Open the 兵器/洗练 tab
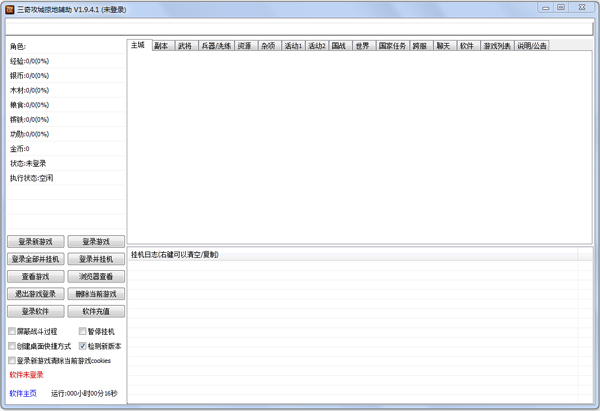The image size is (600, 411). click(216, 46)
